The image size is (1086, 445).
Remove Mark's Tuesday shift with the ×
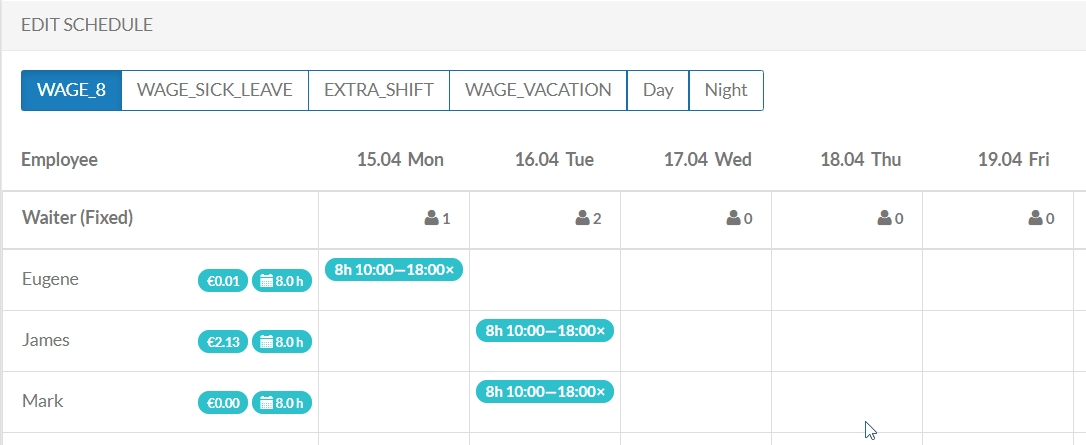coord(600,392)
